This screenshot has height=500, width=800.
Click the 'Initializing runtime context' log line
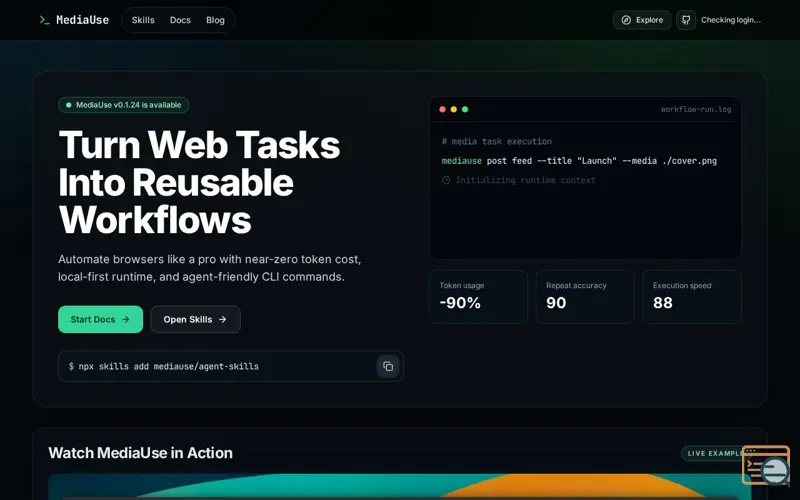pyautogui.click(x=525, y=180)
